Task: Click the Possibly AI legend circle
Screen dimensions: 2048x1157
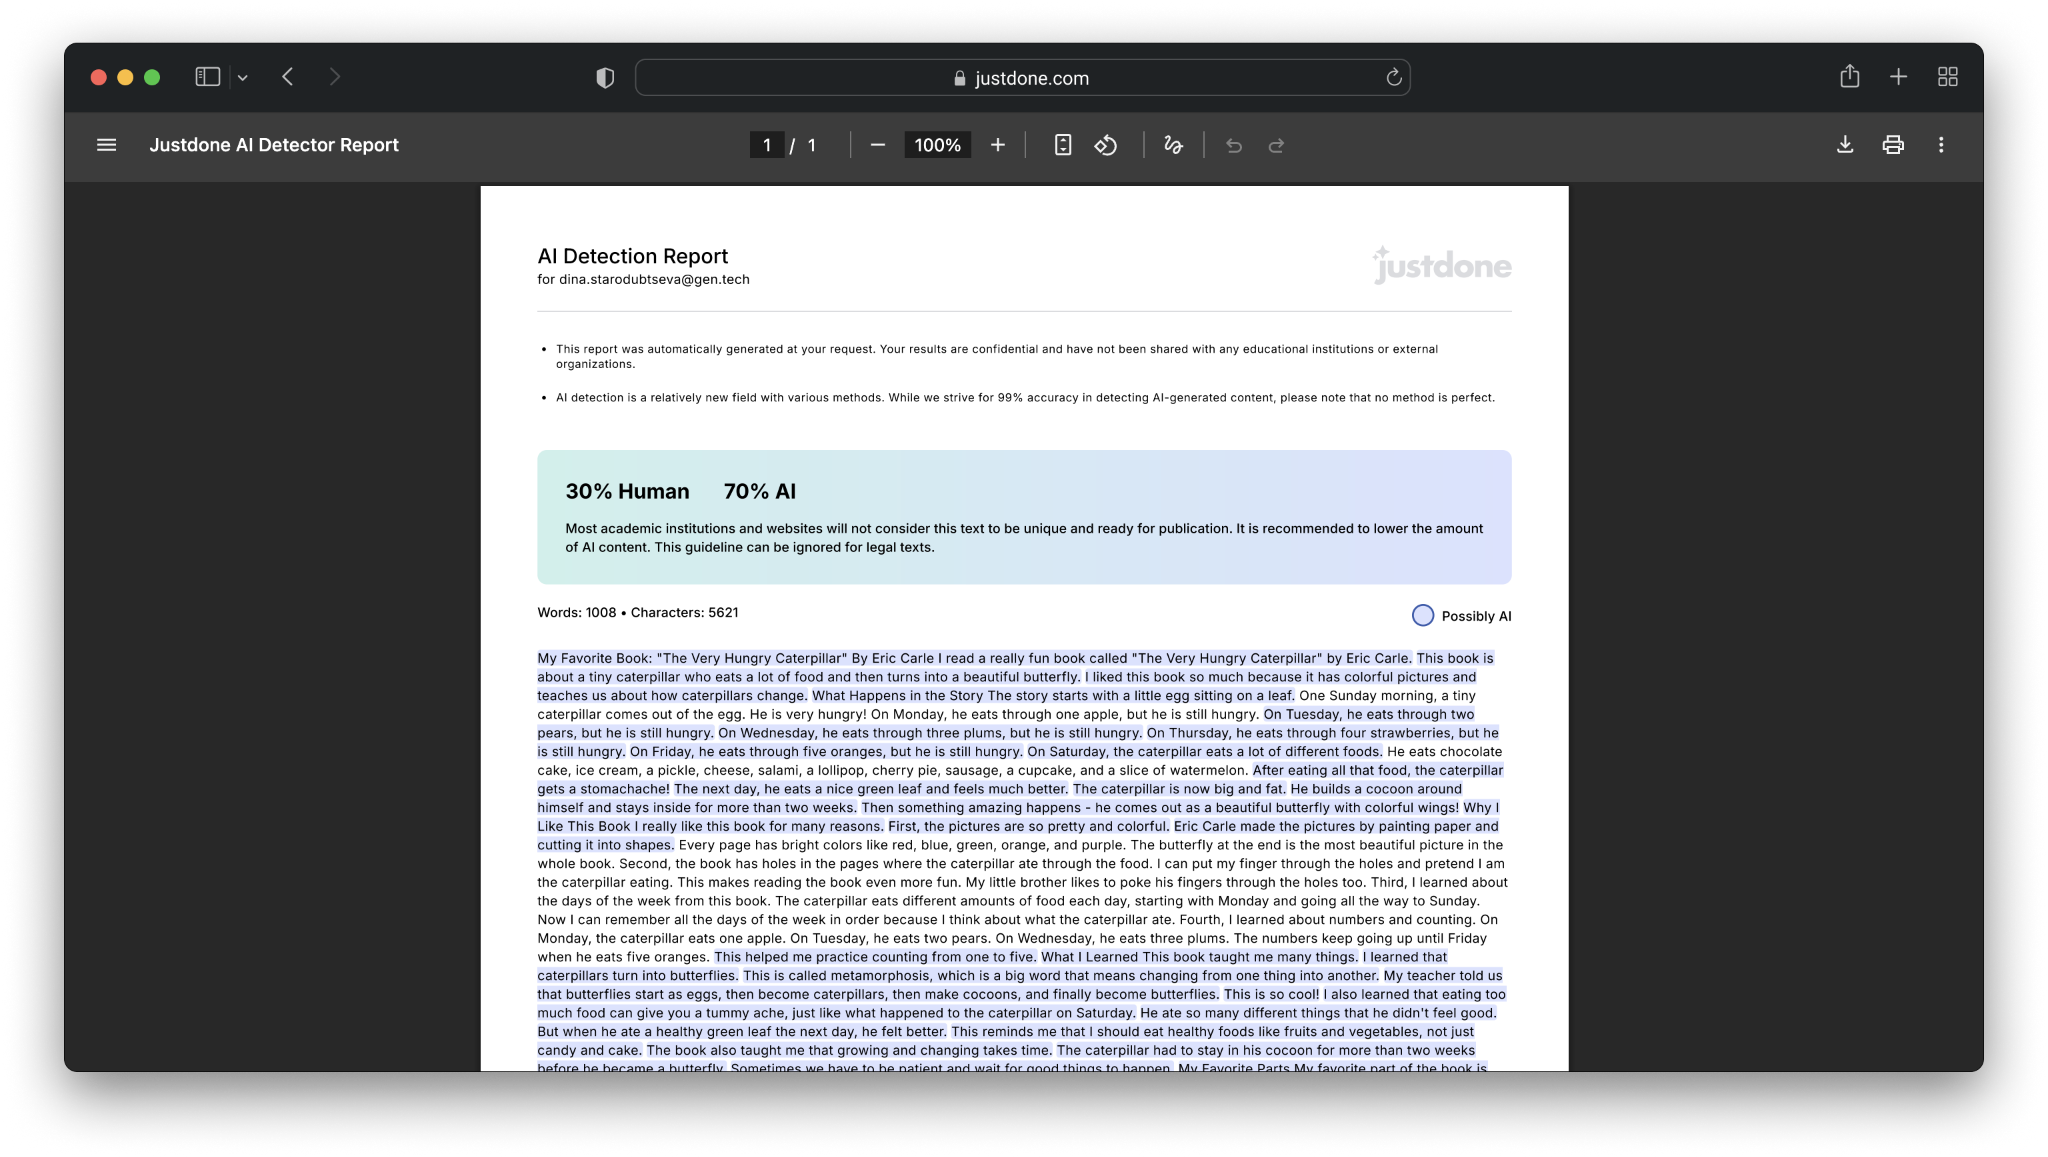Action: coord(1422,615)
